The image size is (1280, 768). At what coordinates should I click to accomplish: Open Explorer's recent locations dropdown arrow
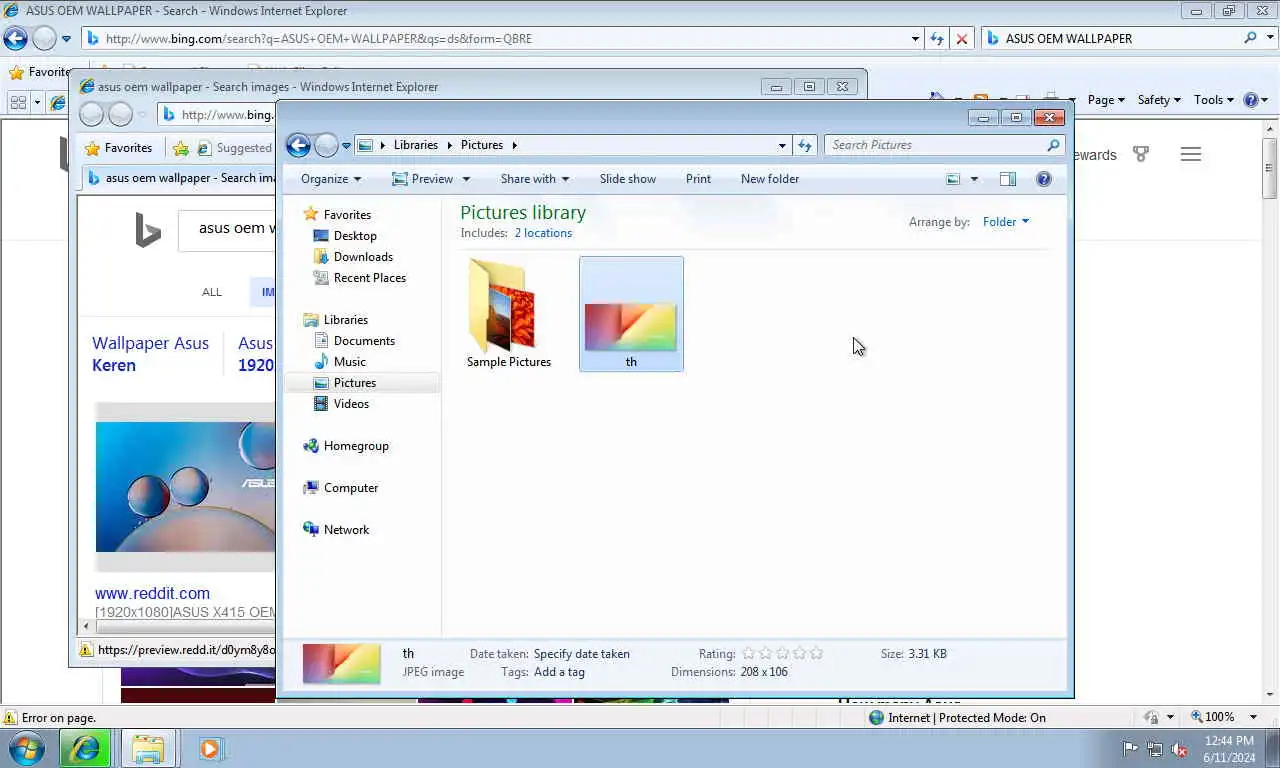coord(346,146)
